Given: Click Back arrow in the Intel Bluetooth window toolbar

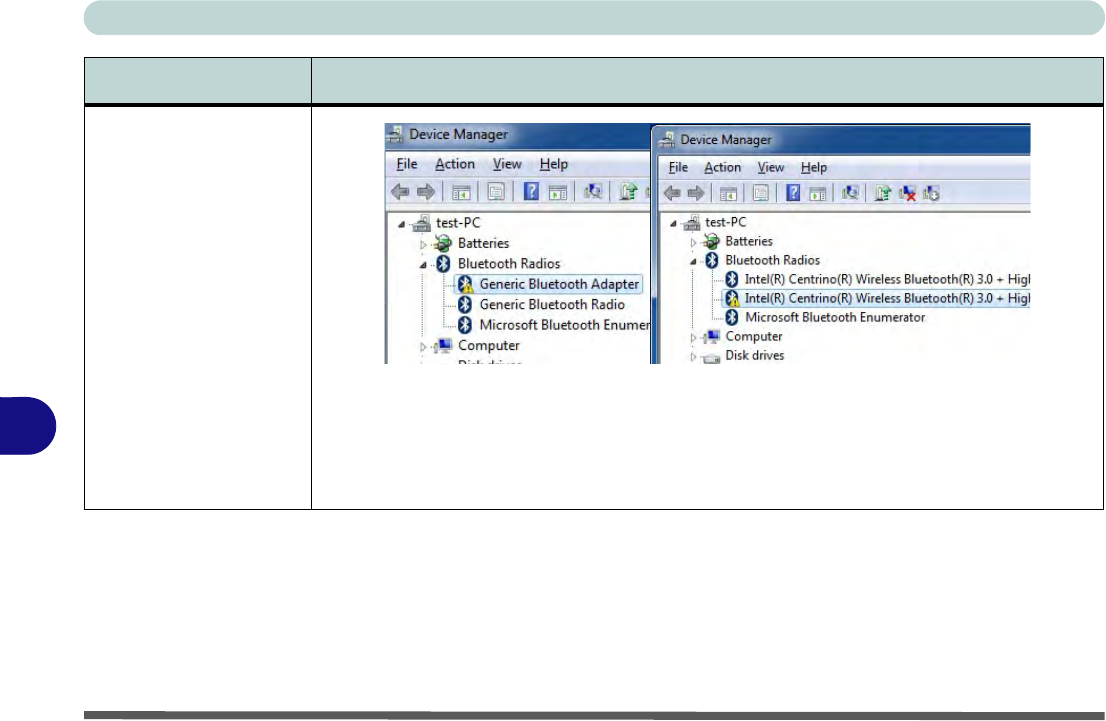Looking at the screenshot, I should tap(673, 194).
